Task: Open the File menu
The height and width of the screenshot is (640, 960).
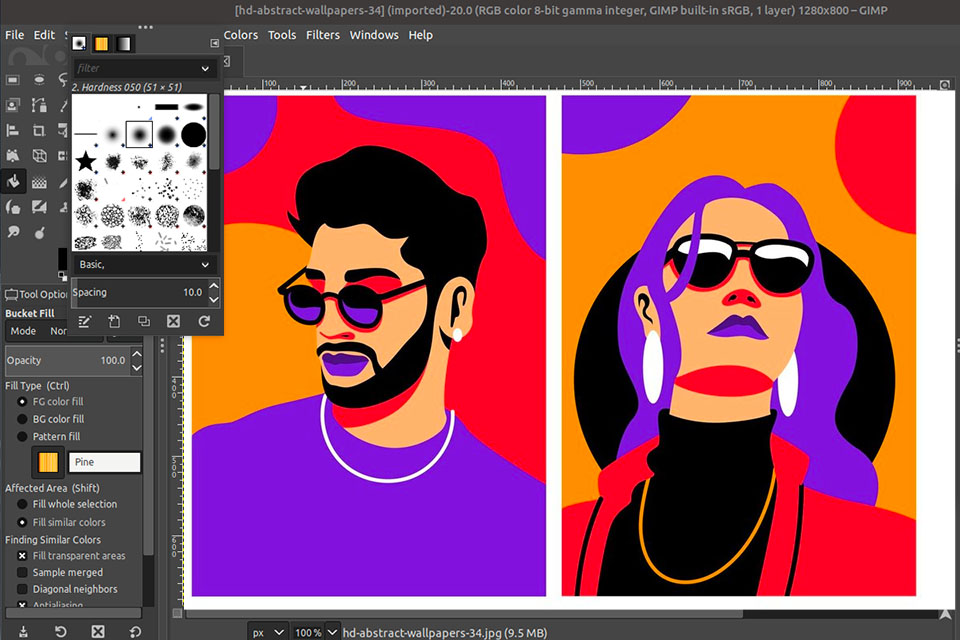Action: point(15,35)
